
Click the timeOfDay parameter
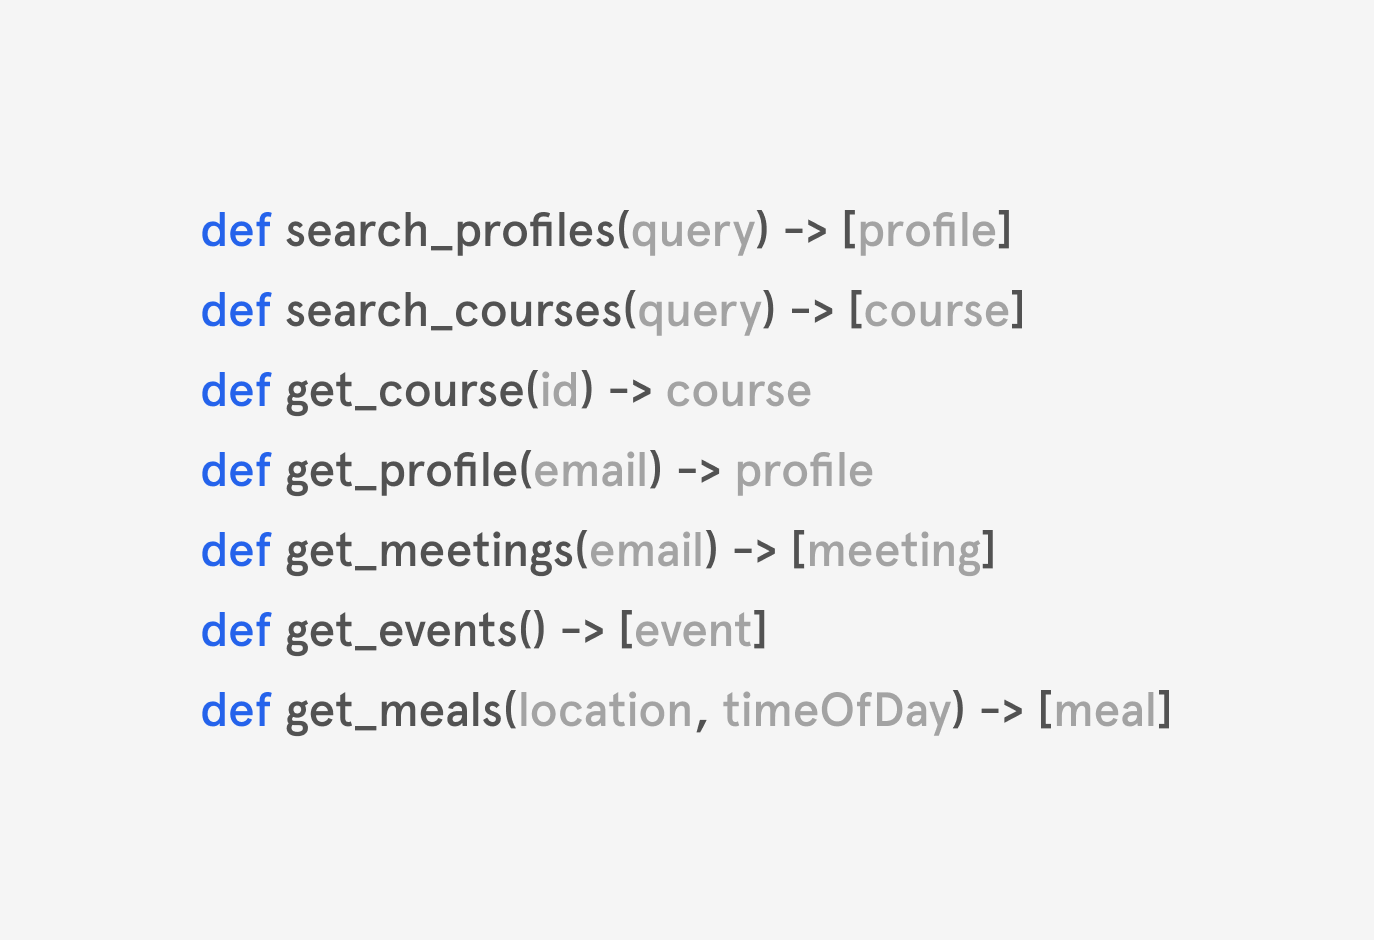click(837, 712)
